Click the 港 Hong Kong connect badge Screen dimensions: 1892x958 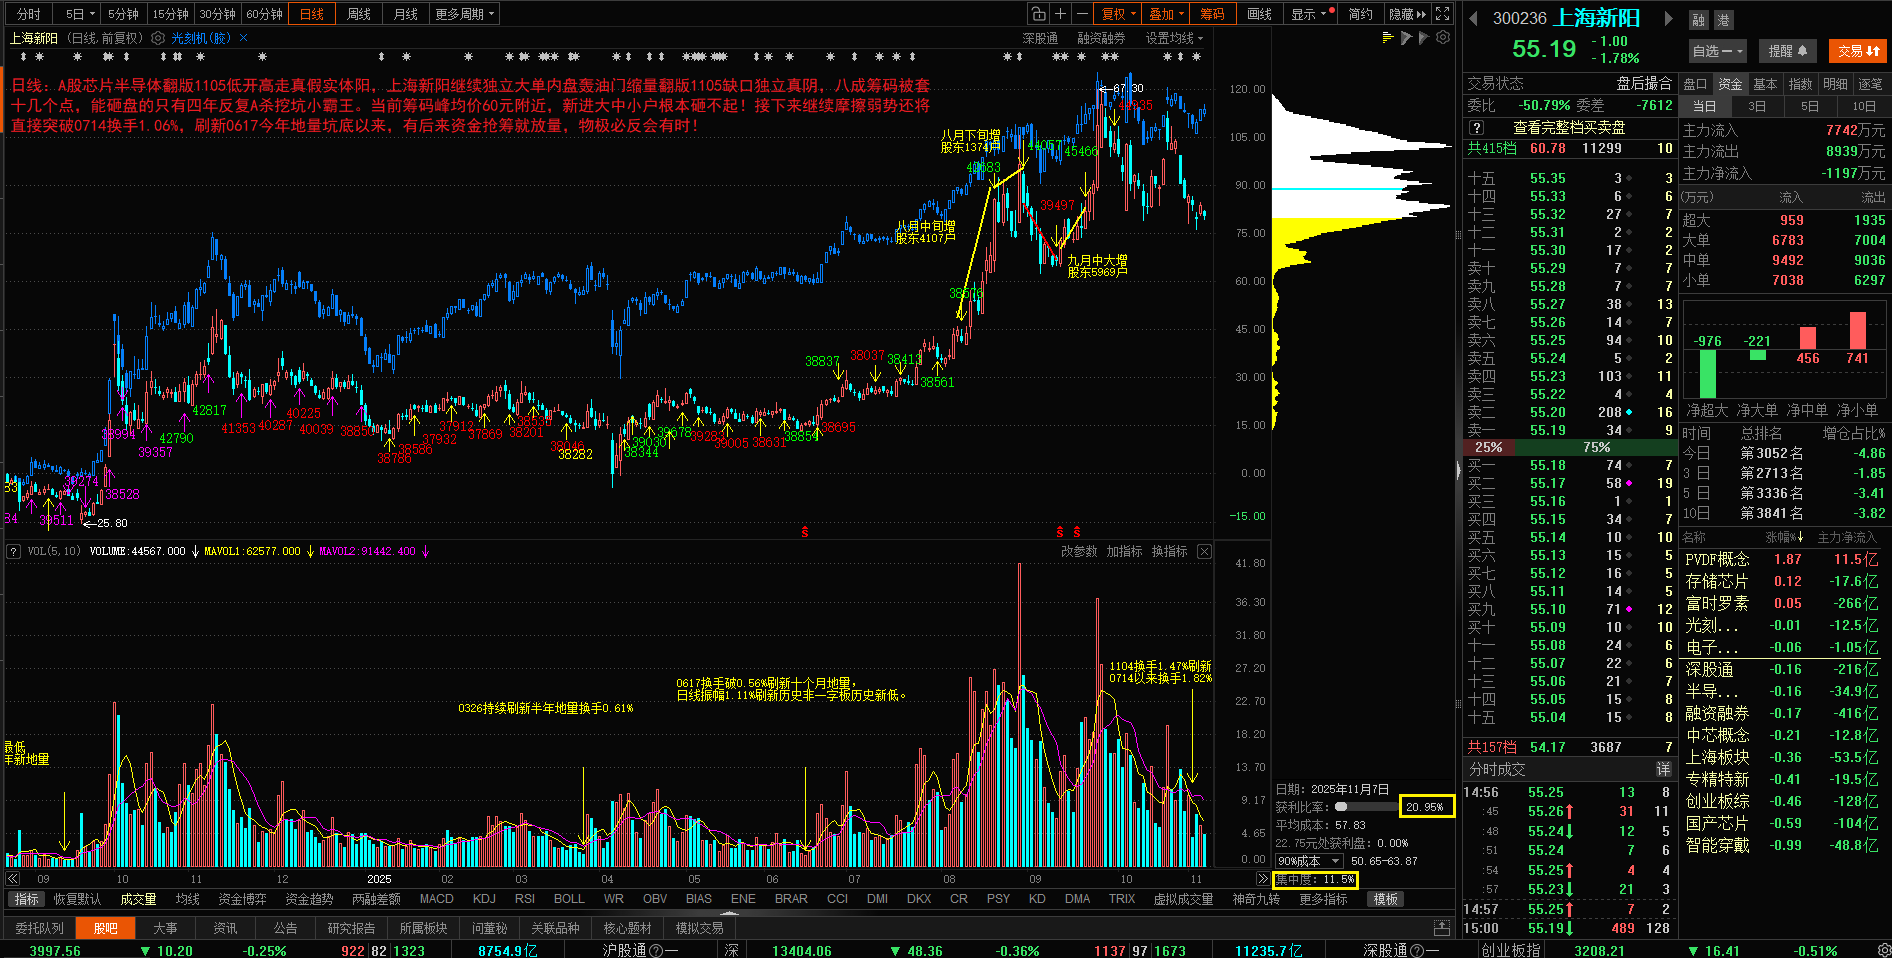pos(1723,20)
